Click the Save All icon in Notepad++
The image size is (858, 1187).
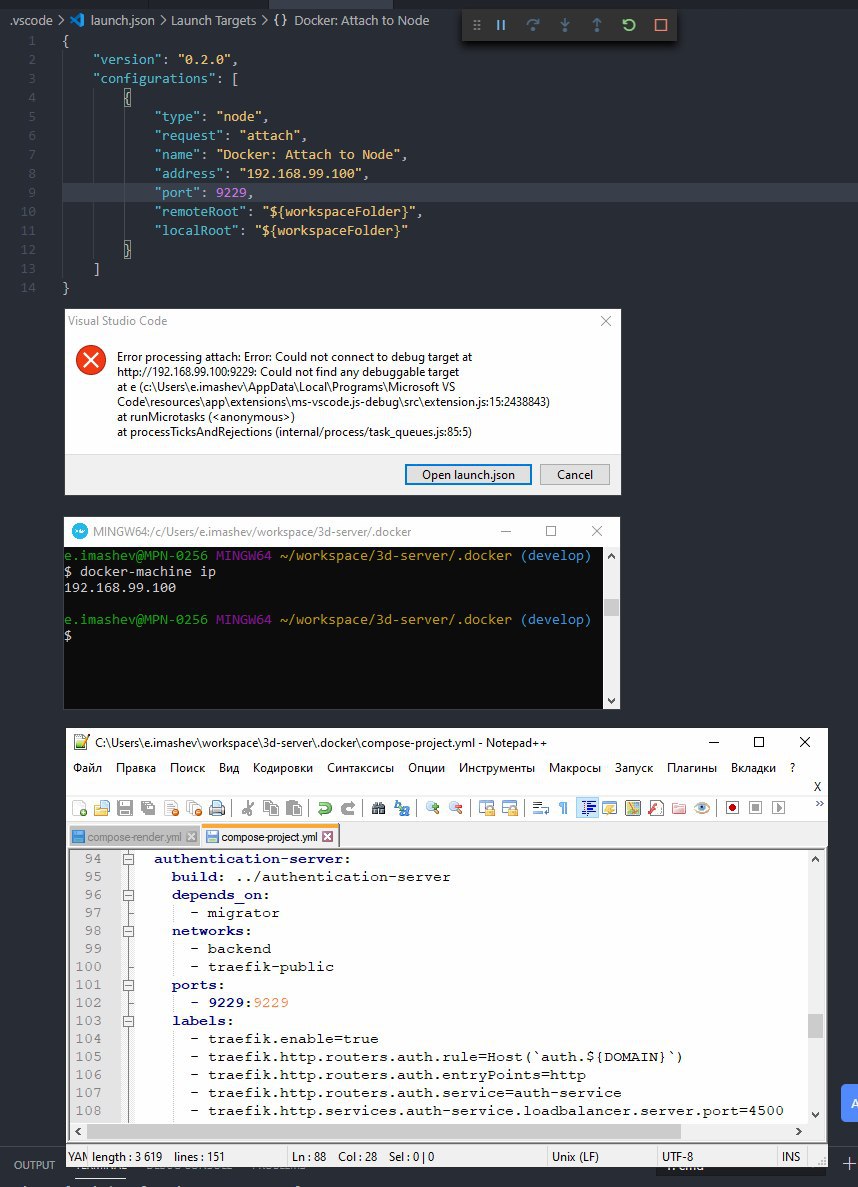click(x=148, y=808)
